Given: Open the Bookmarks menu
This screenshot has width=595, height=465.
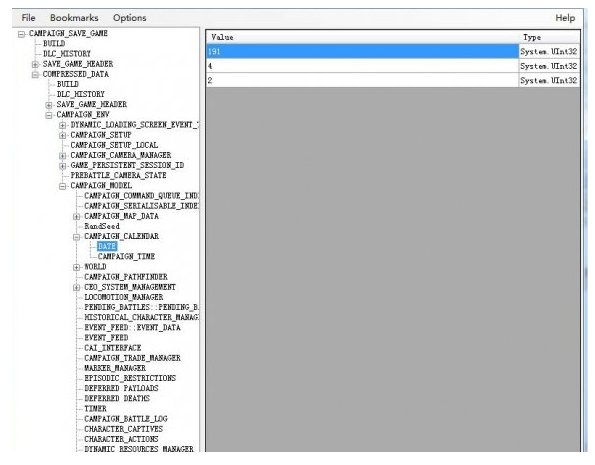Looking at the screenshot, I should [74, 18].
